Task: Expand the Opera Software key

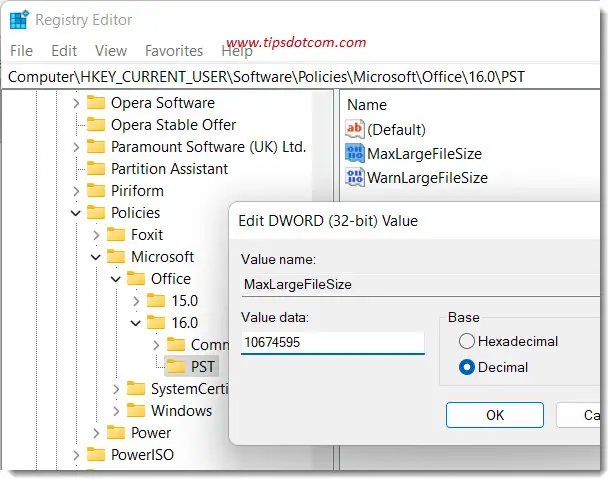Action: 76,103
